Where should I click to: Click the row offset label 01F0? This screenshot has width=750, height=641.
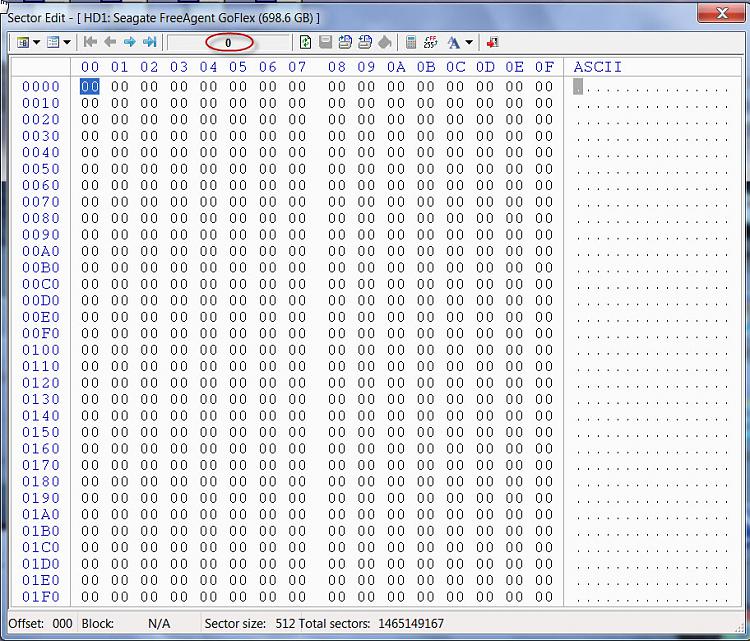point(41,597)
